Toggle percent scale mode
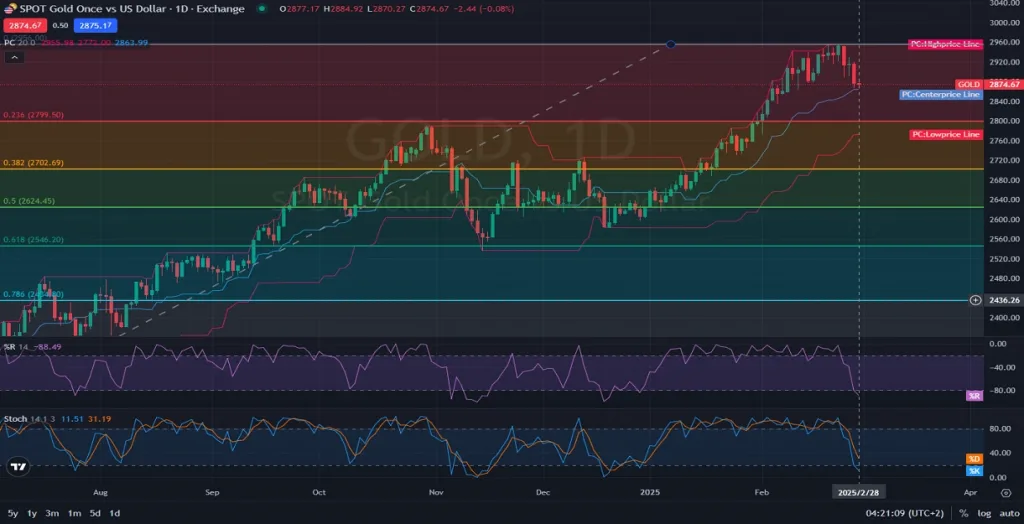Screen dimensions: 1024x524 963,514
